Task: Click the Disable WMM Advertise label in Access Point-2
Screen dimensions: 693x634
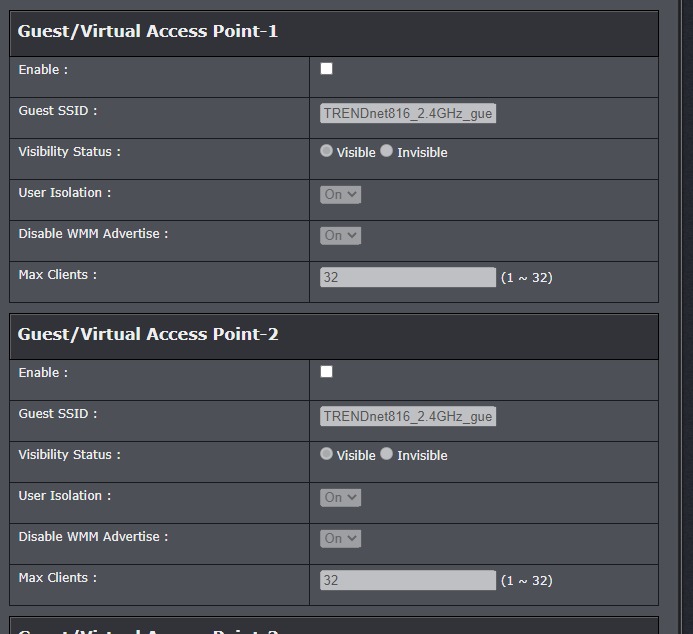Action: 93,537
